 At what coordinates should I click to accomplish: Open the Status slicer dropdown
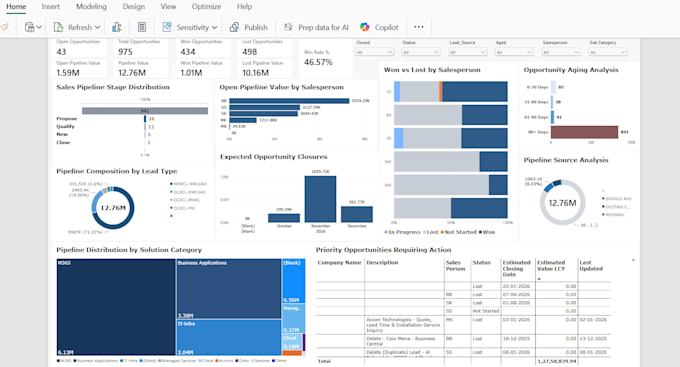(x=421, y=52)
